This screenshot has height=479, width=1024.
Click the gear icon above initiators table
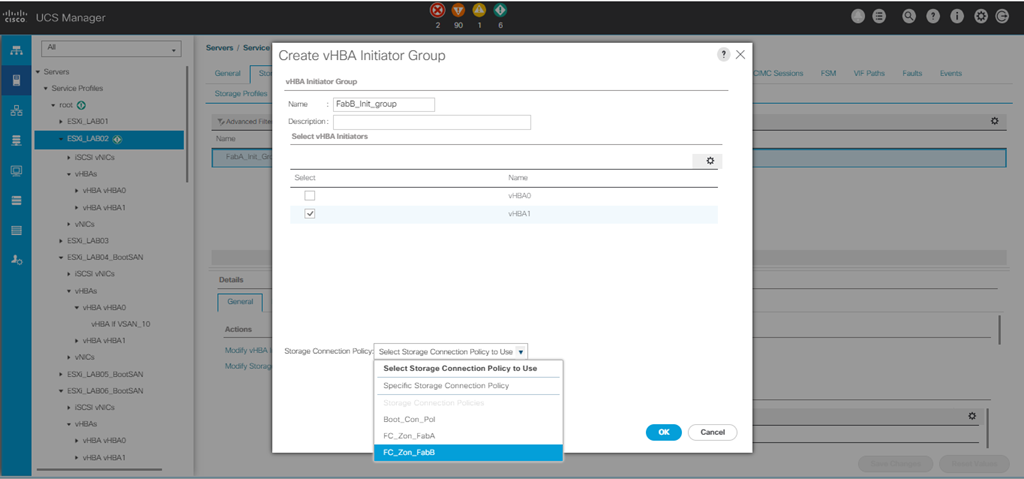[x=708, y=161]
